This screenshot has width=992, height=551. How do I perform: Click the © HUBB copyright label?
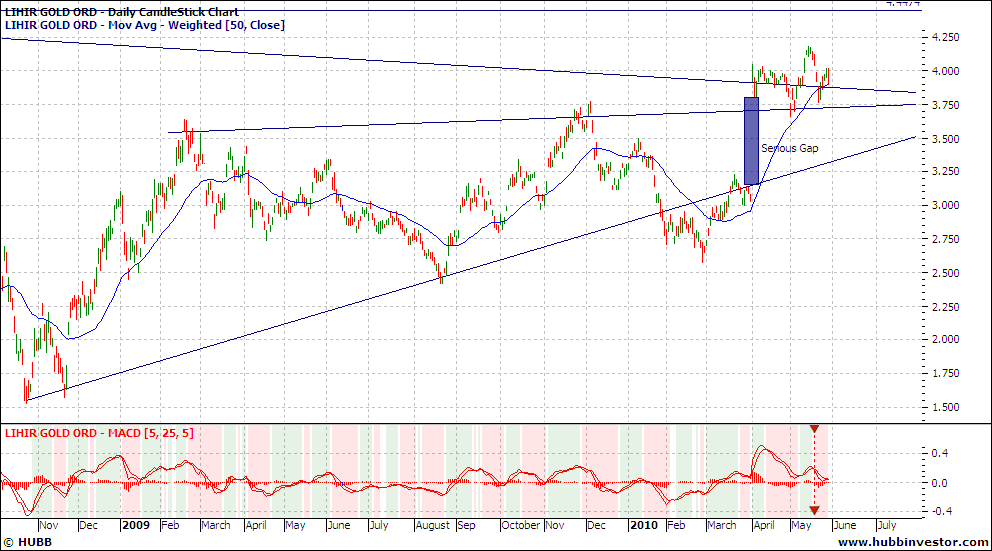[28, 542]
